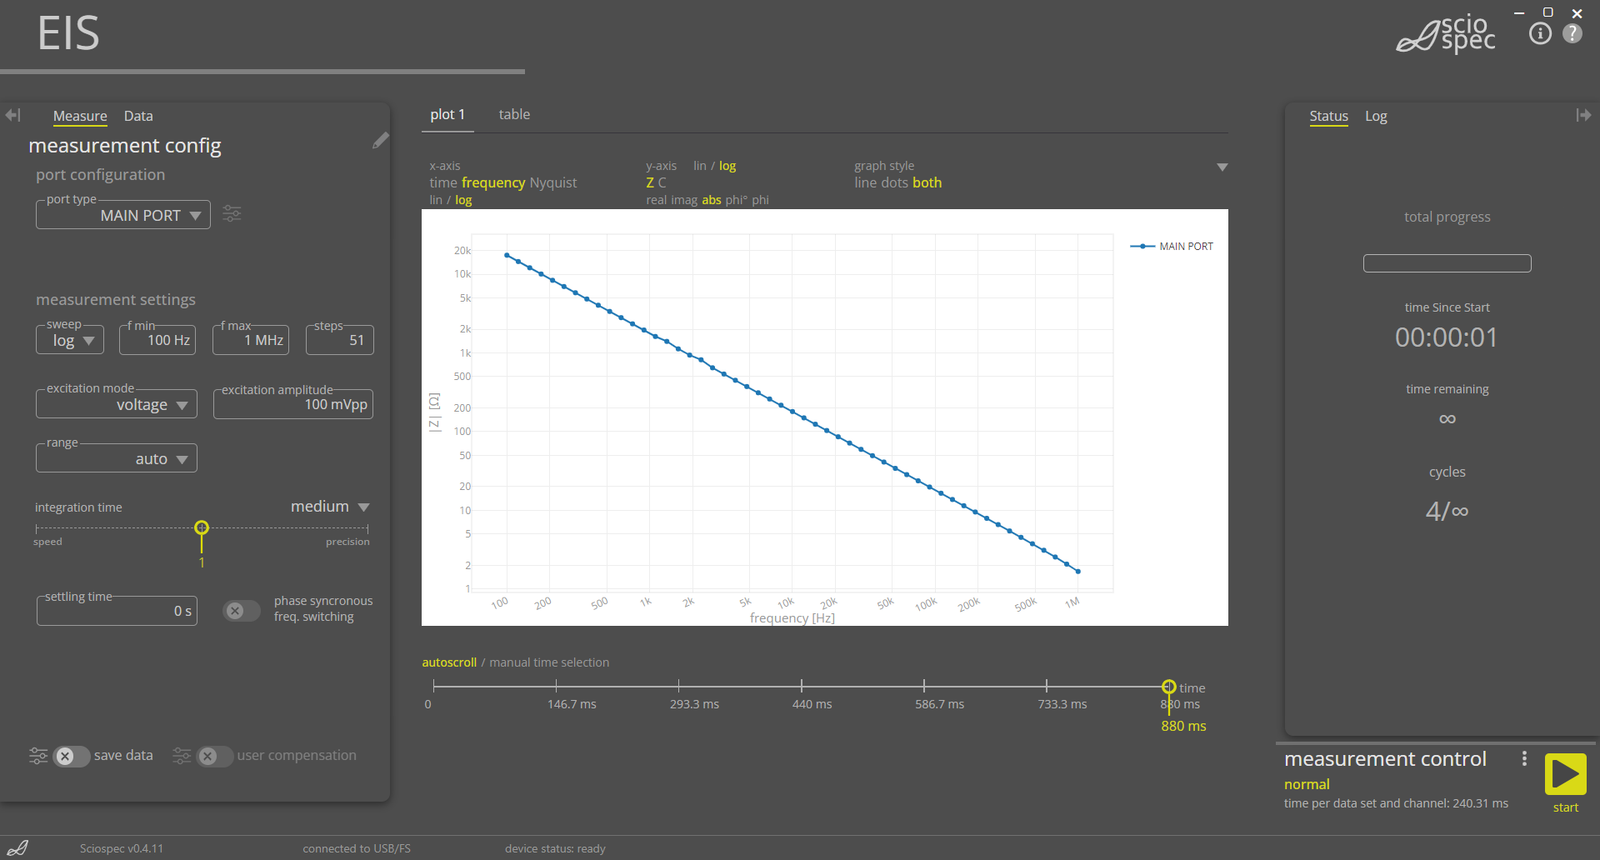Click the integration time slider handle
This screenshot has height=860, width=1600.
(202, 527)
